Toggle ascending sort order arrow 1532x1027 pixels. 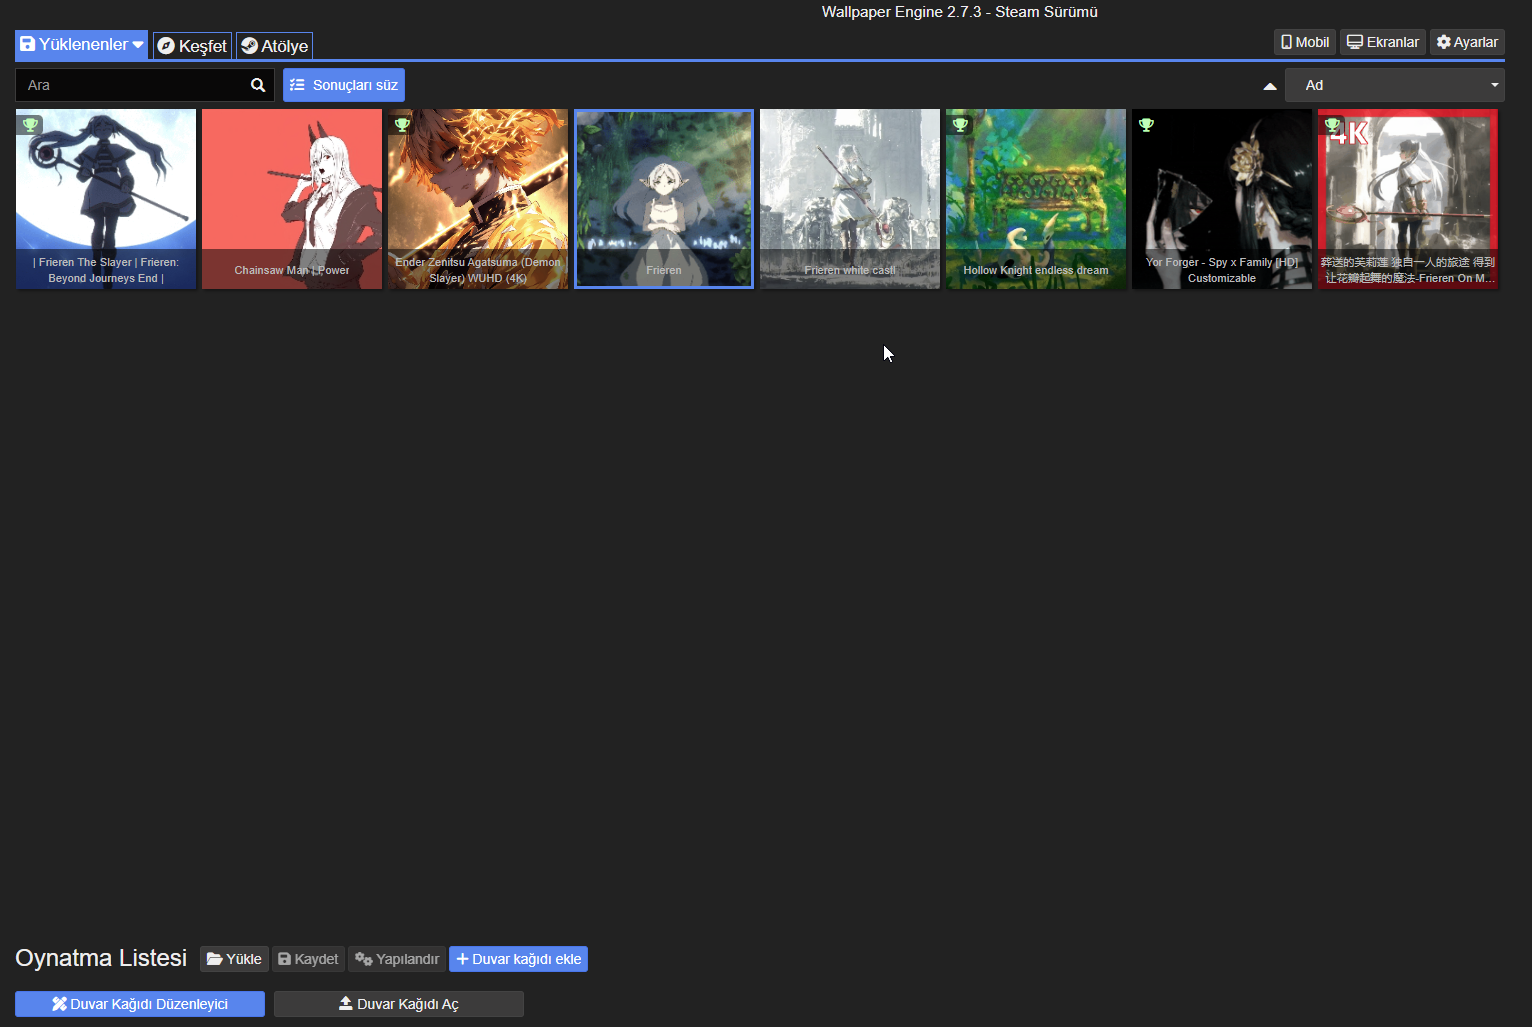[x=1270, y=86]
